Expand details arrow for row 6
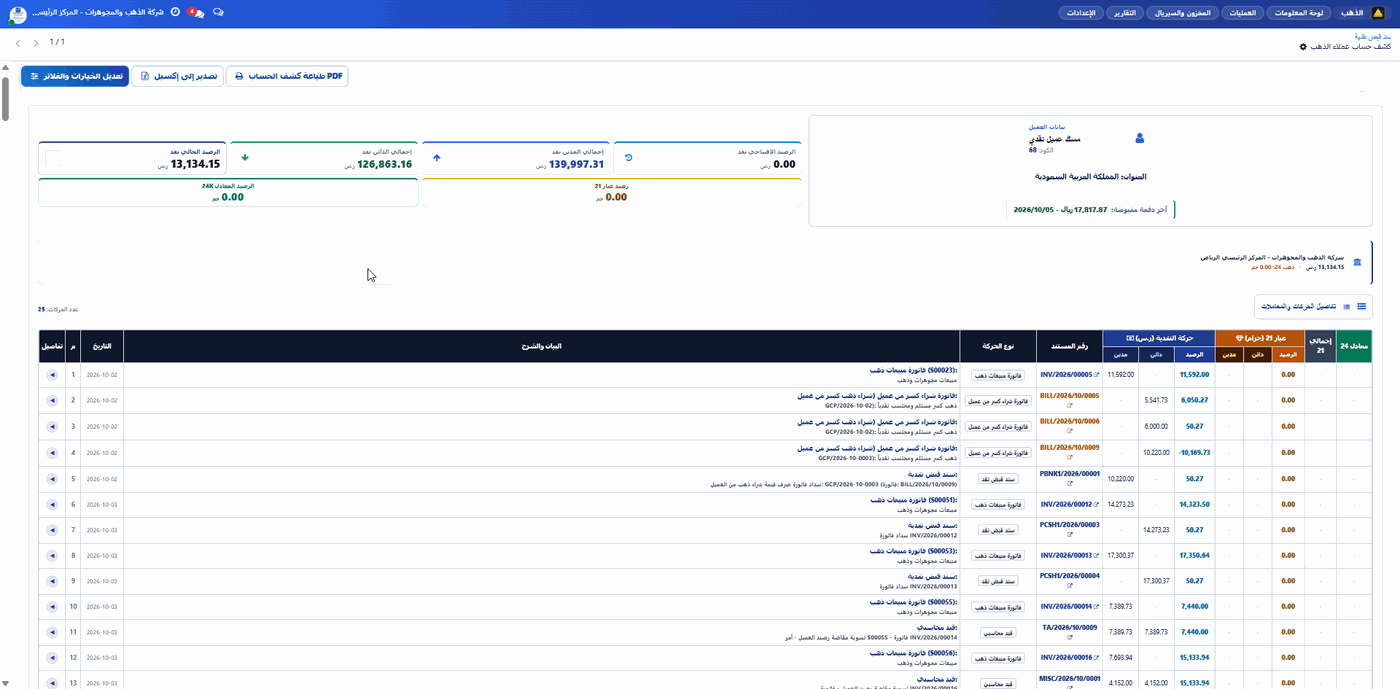1400x689 pixels. (x=52, y=504)
